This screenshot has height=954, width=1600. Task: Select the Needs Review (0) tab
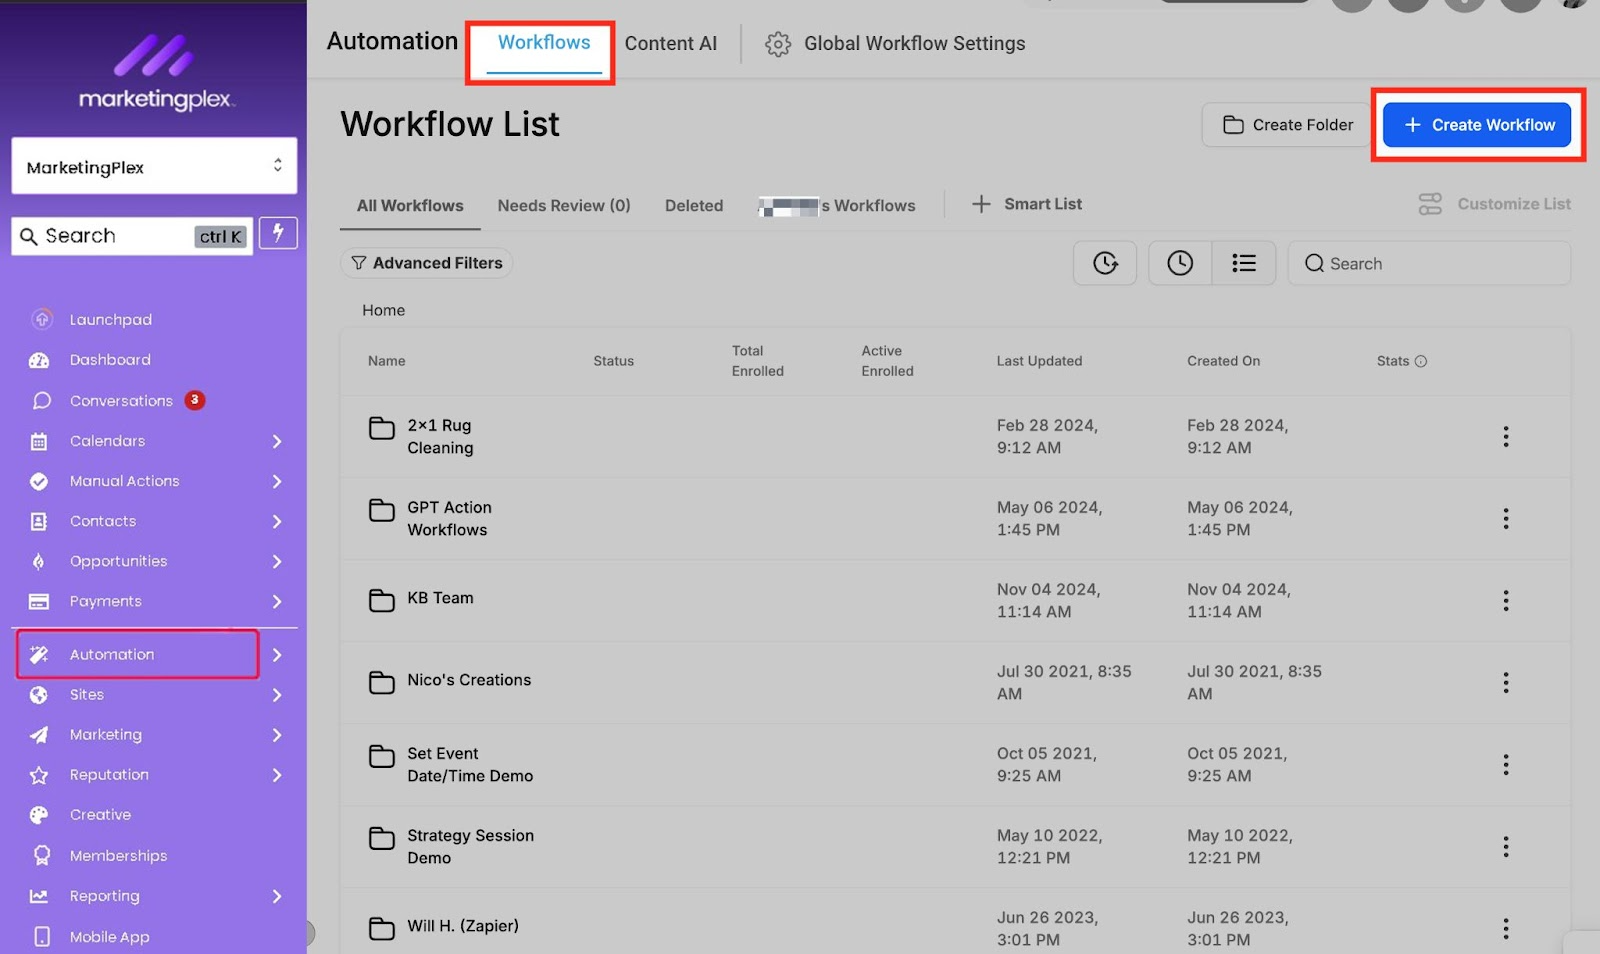pyautogui.click(x=564, y=205)
